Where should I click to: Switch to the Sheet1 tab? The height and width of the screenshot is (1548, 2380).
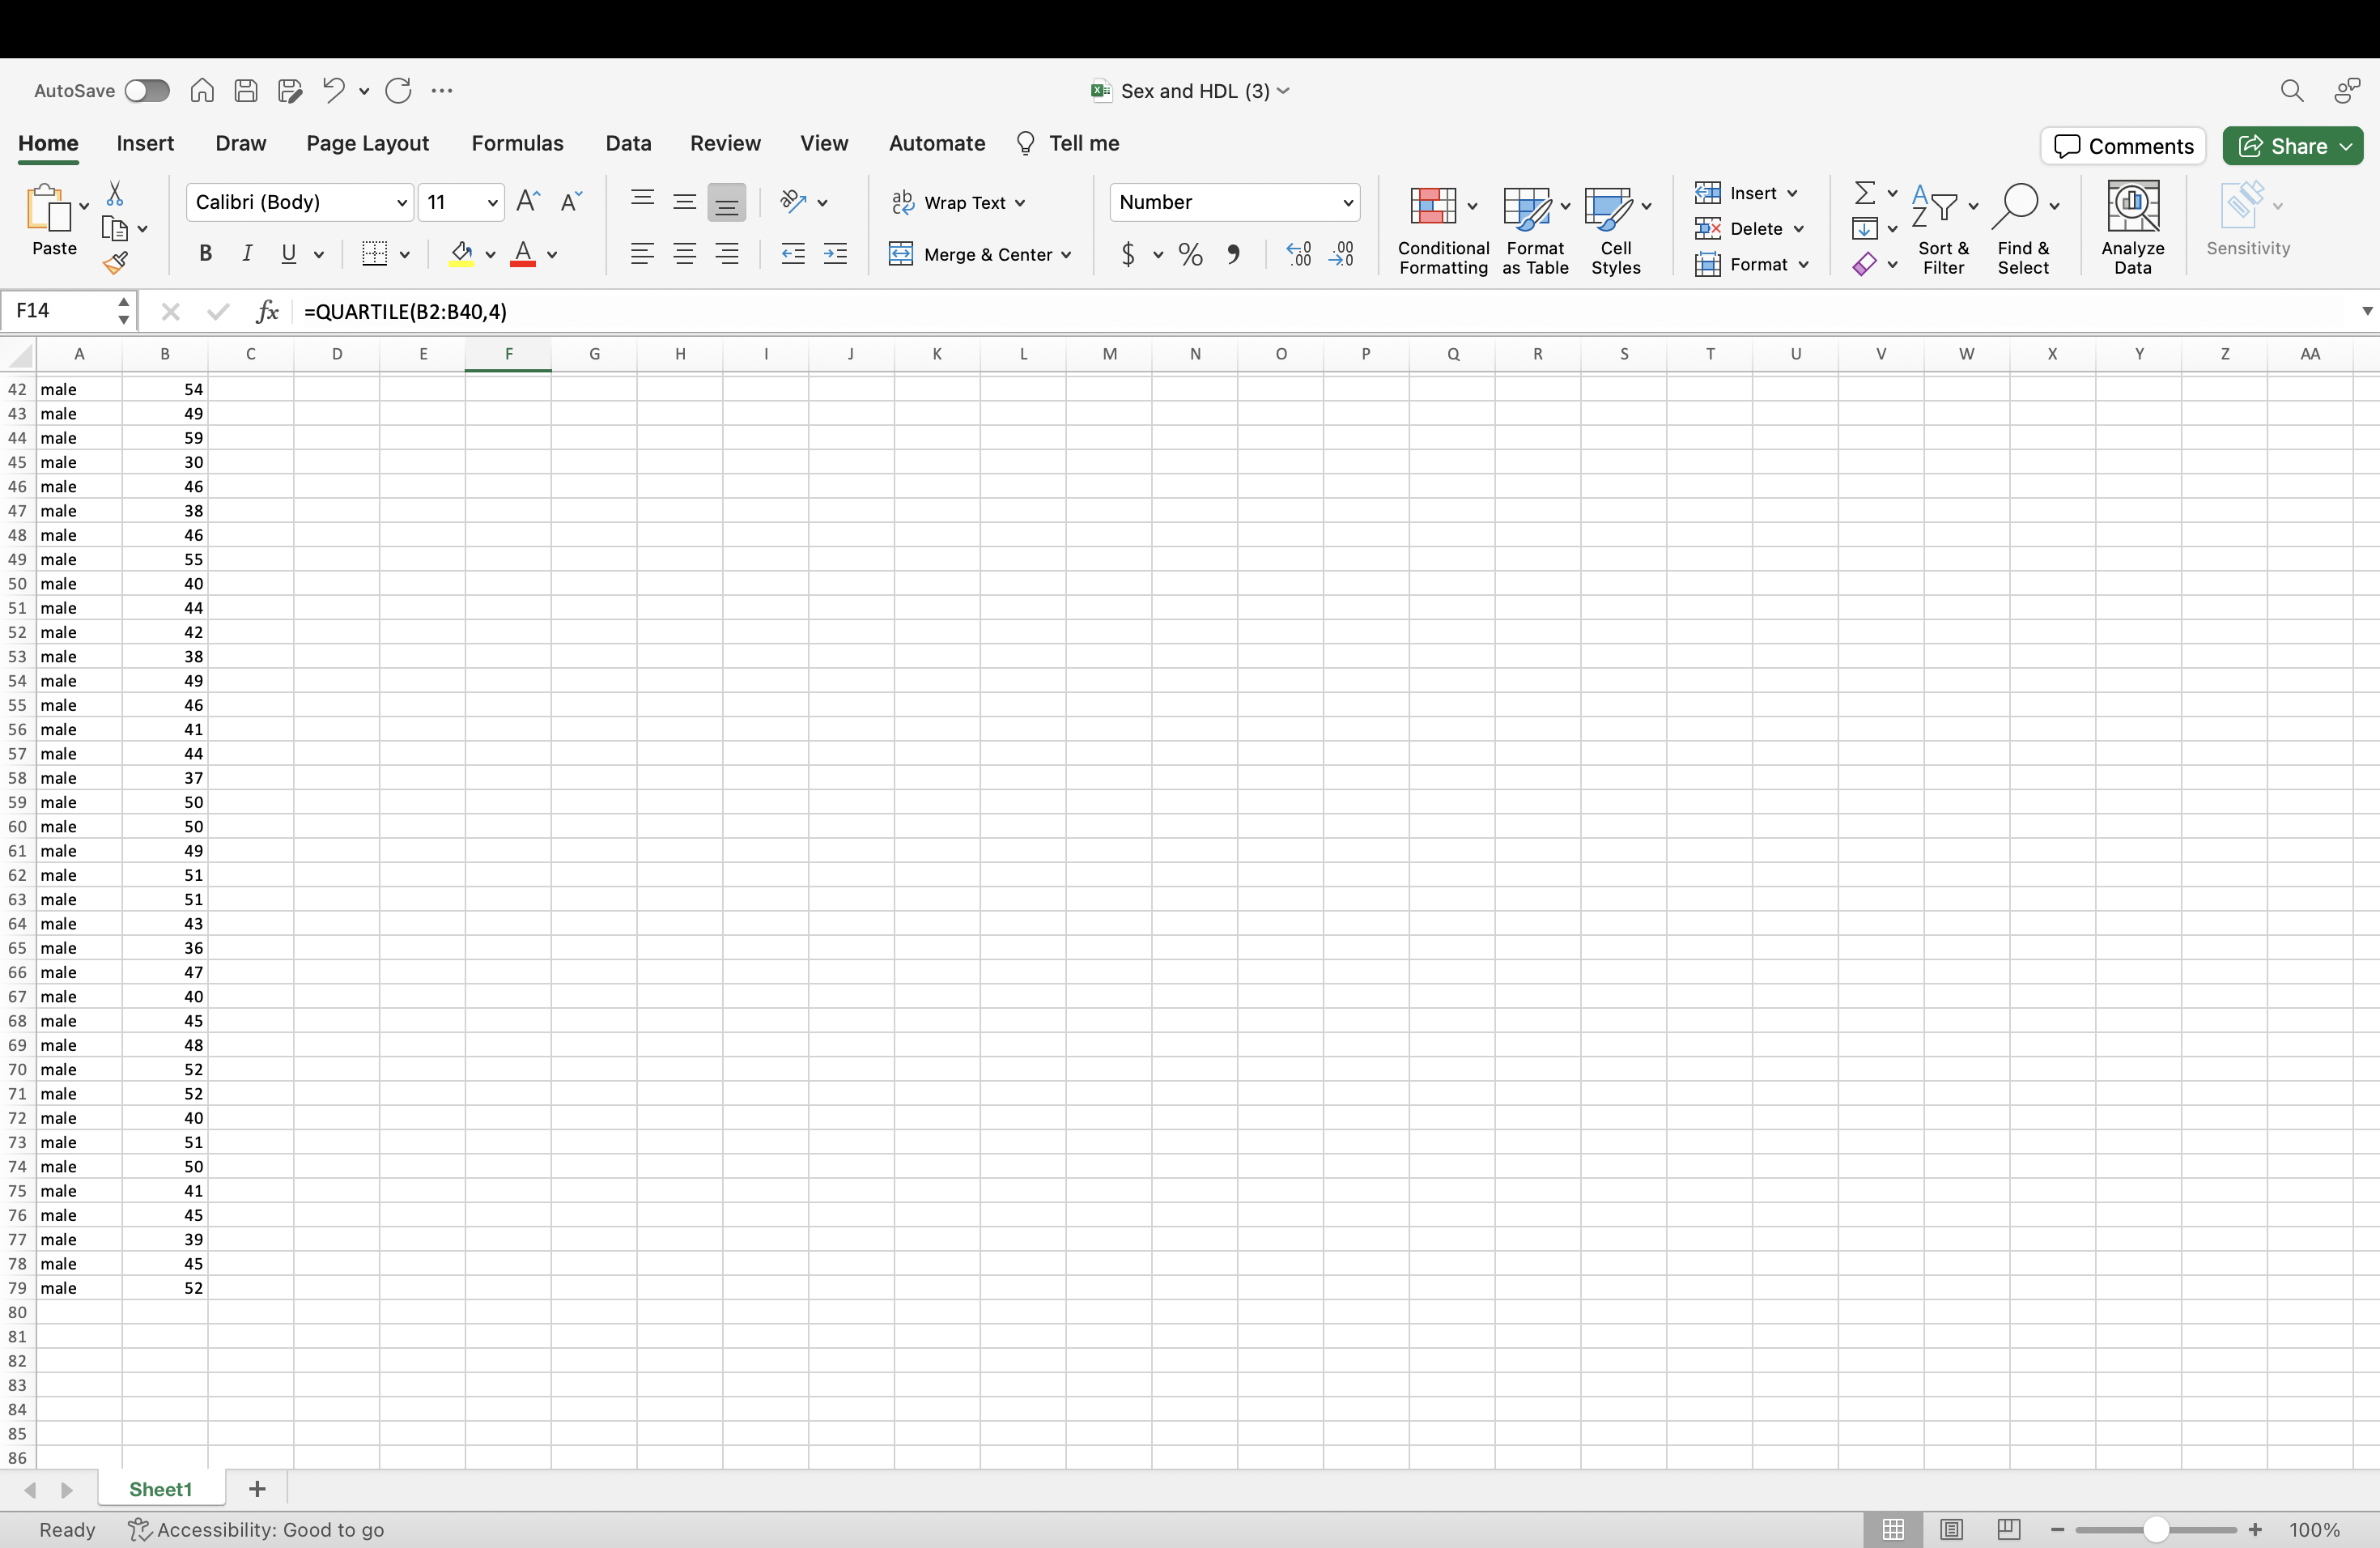pyautogui.click(x=160, y=1489)
